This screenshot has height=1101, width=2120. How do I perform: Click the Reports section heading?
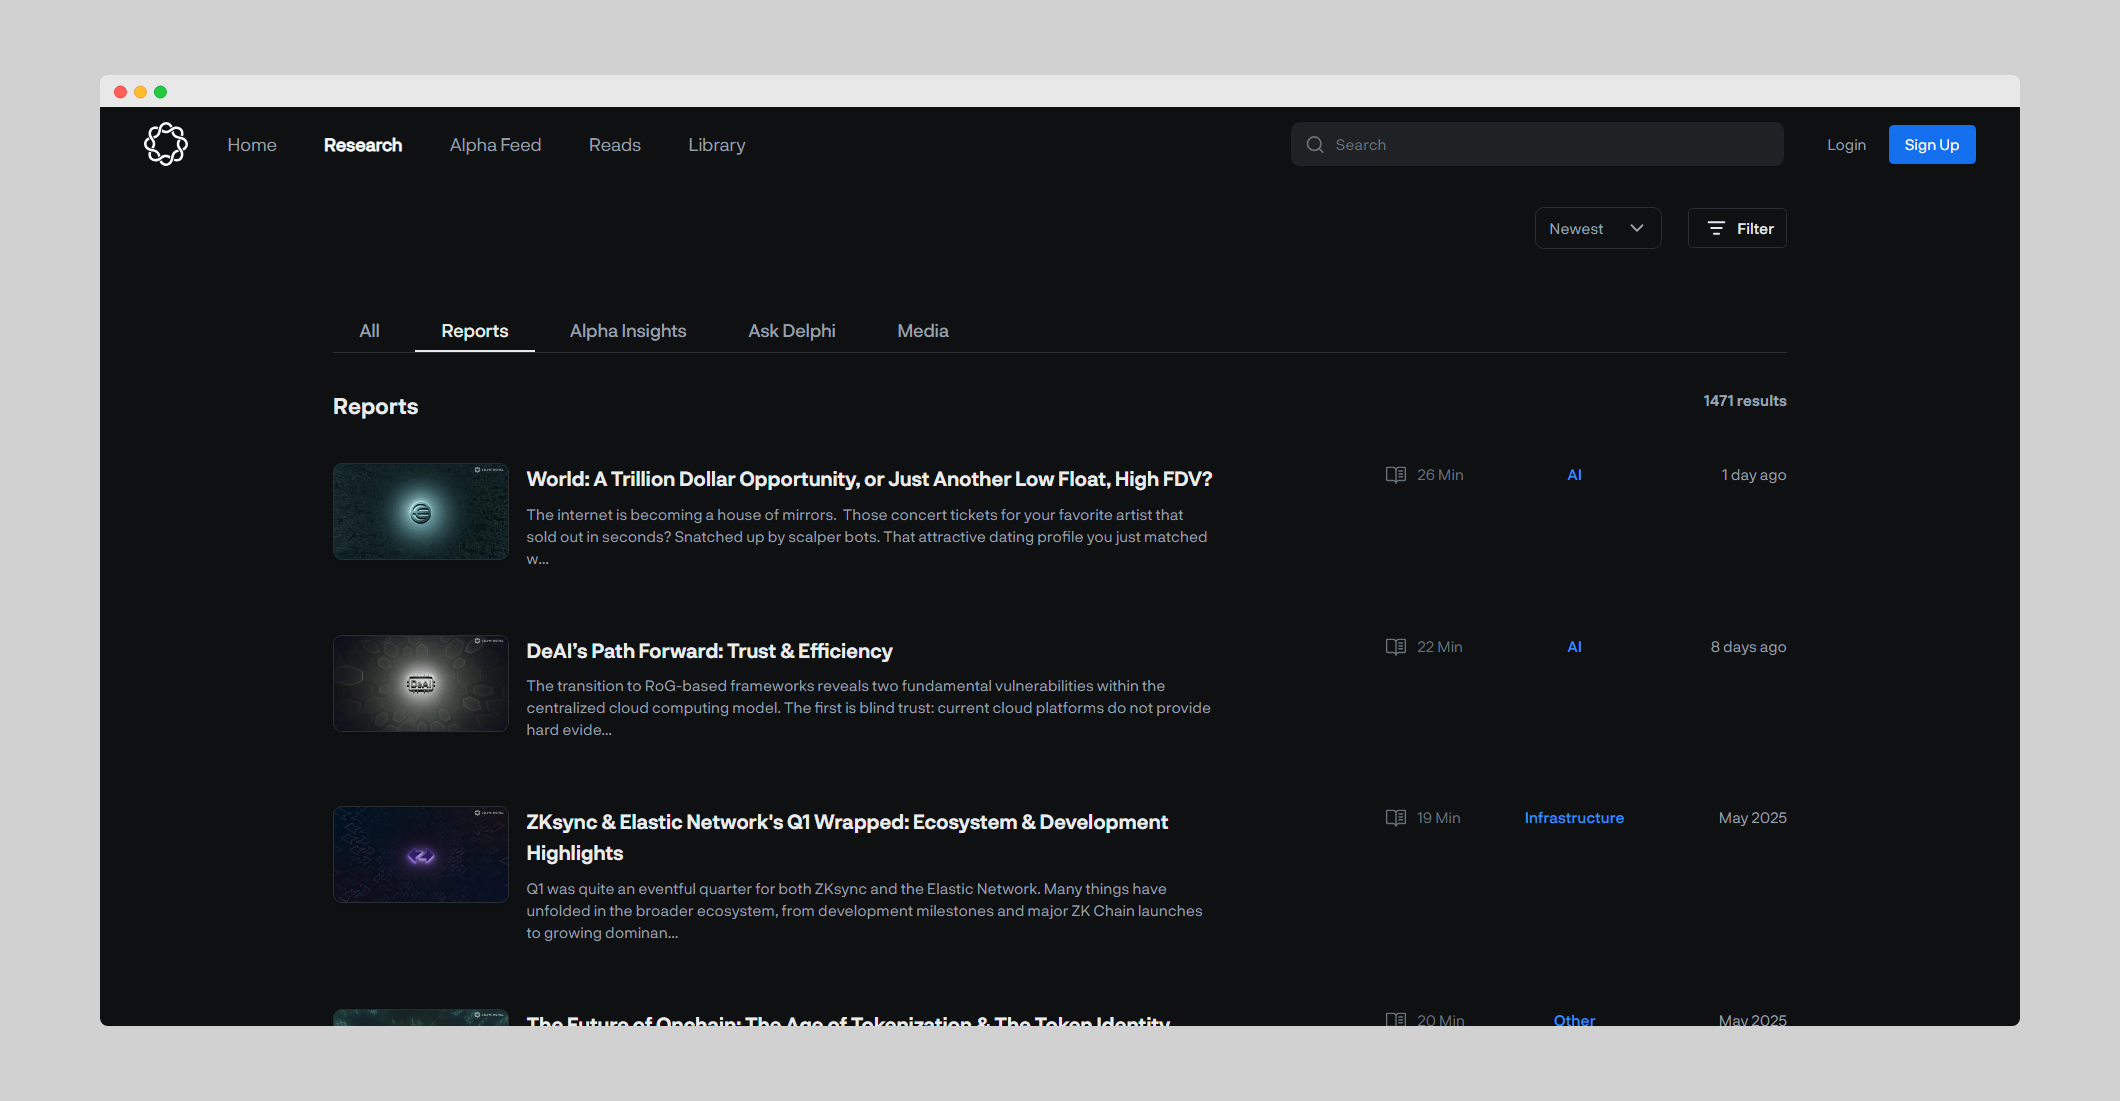pos(375,406)
